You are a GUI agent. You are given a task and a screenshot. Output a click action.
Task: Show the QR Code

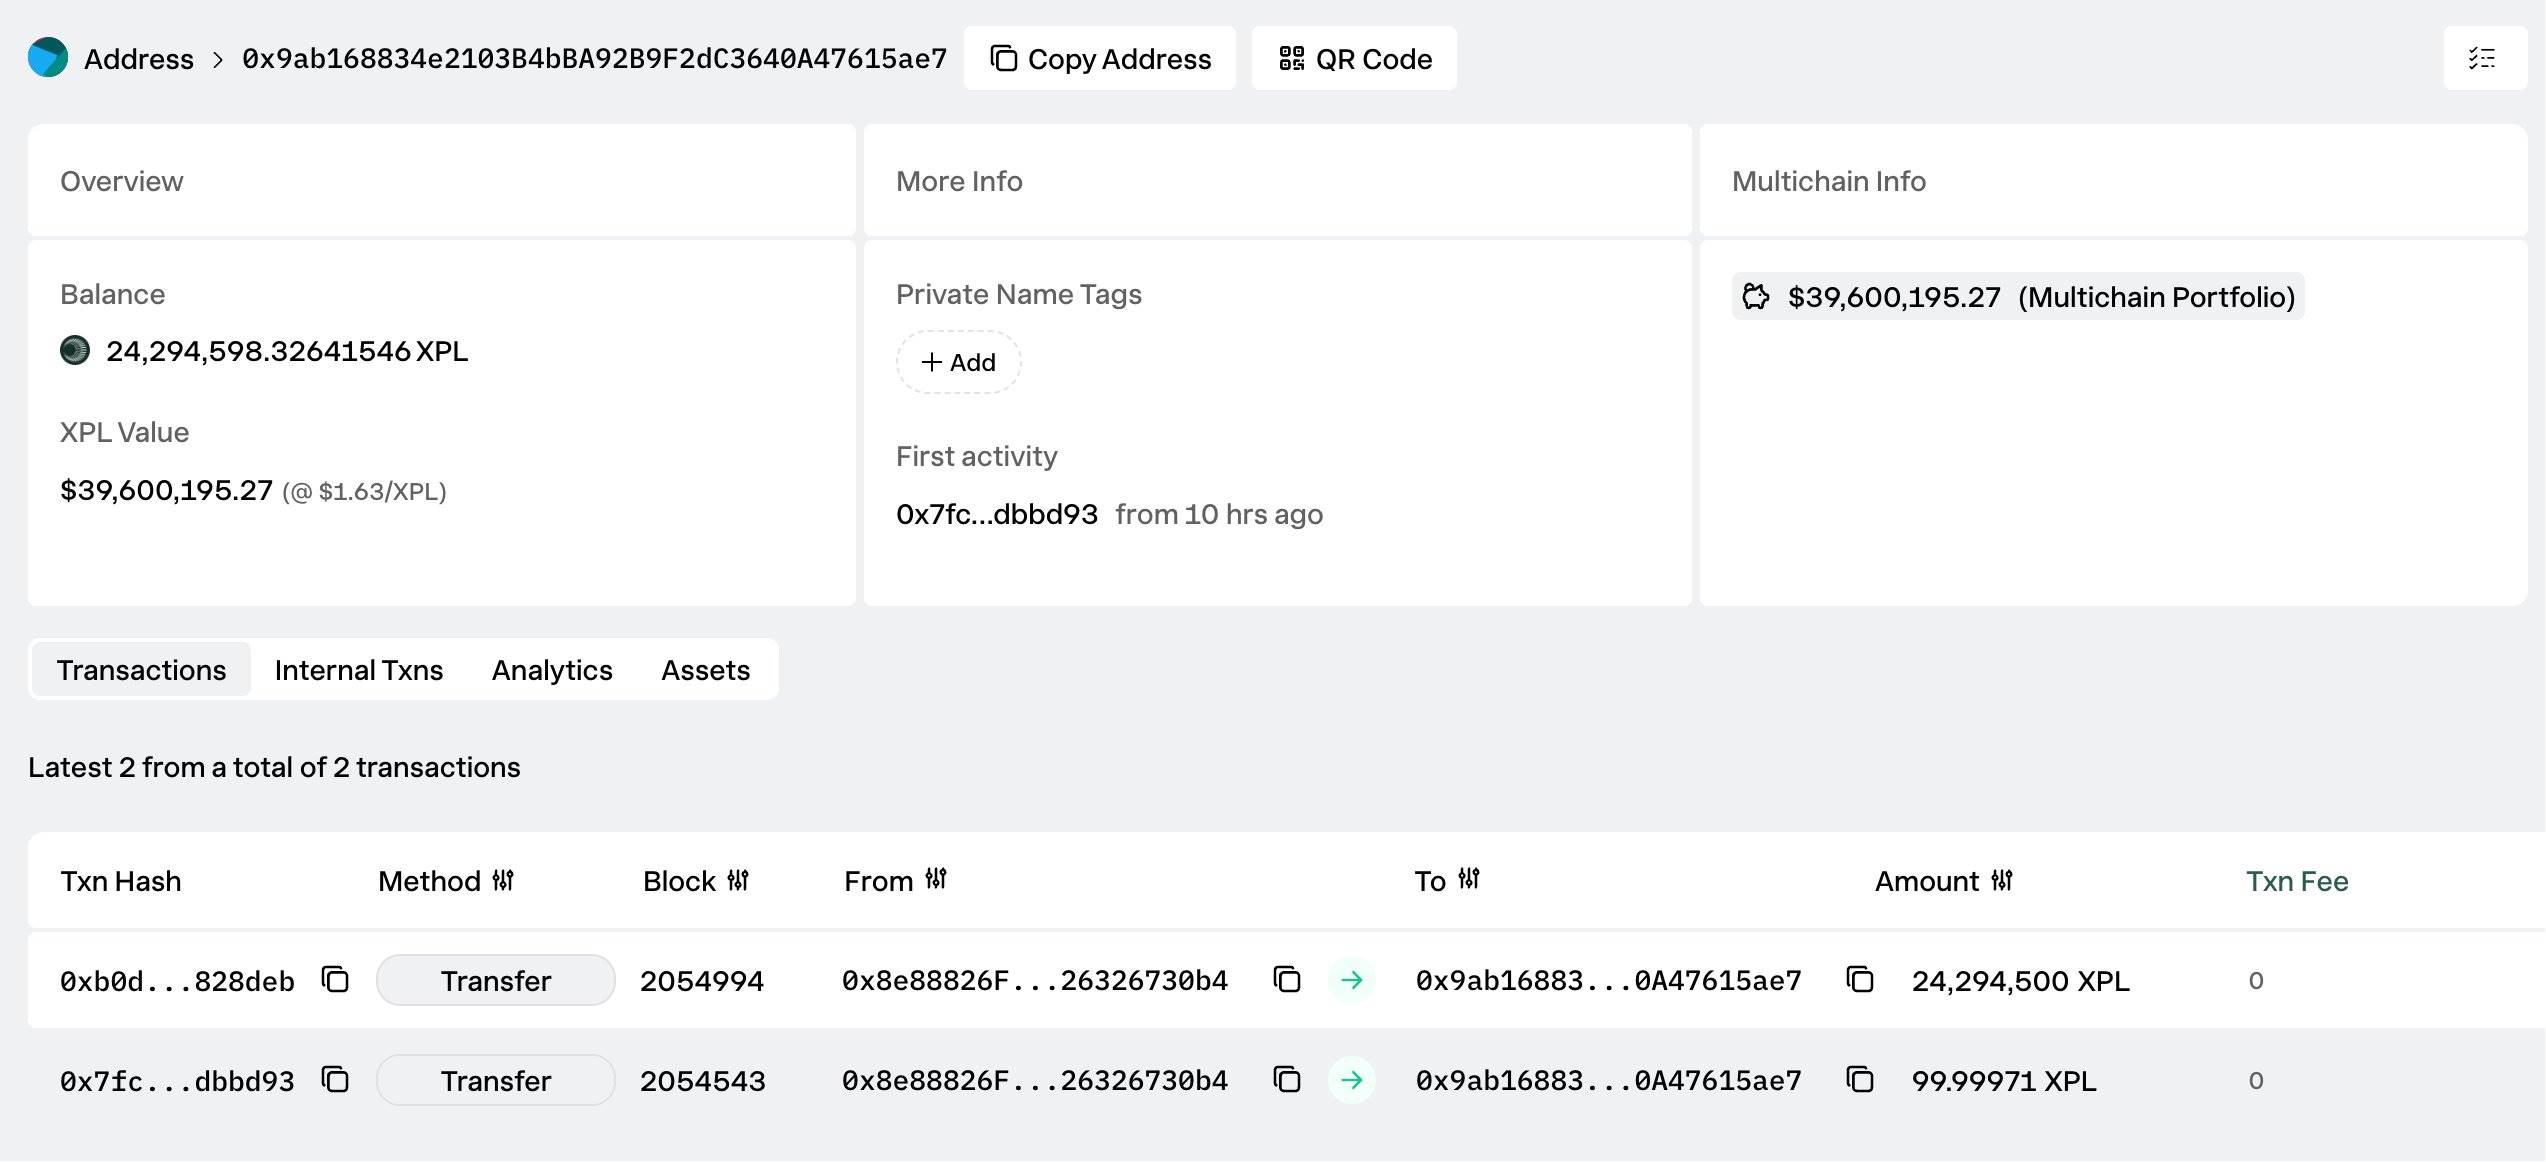click(x=1354, y=59)
